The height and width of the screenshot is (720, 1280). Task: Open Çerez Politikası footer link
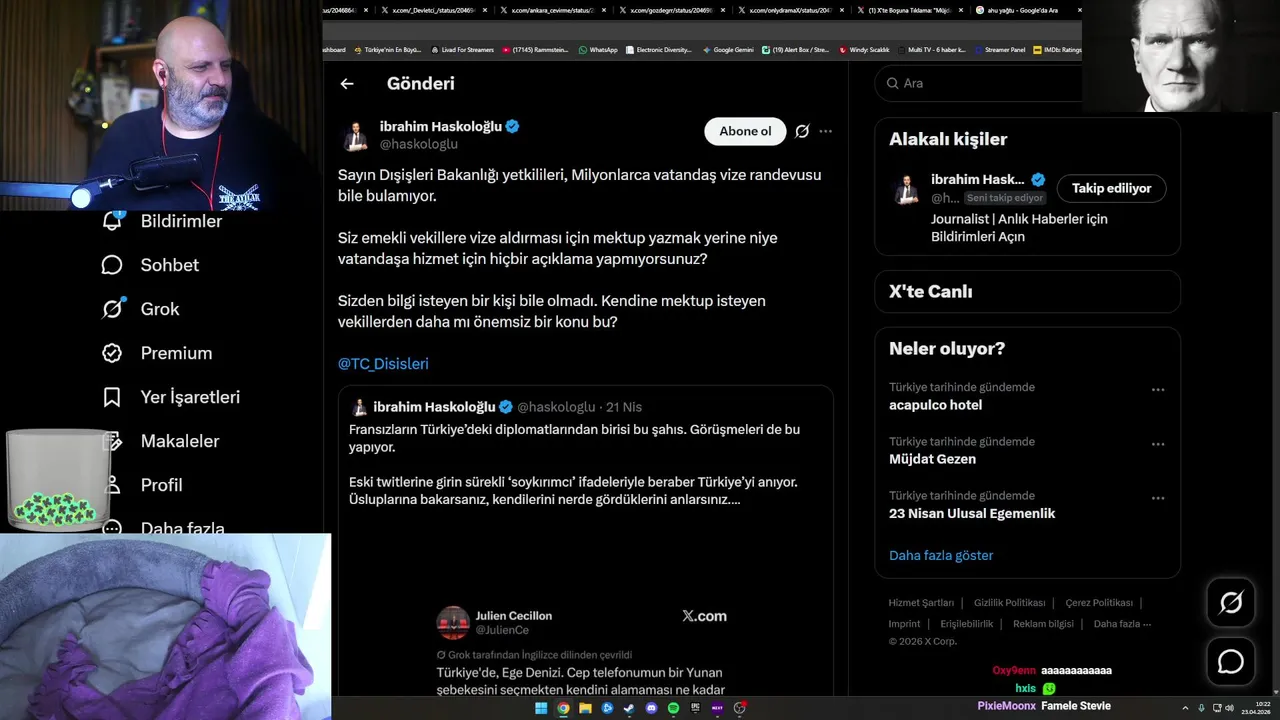click(x=1099, y=603)
